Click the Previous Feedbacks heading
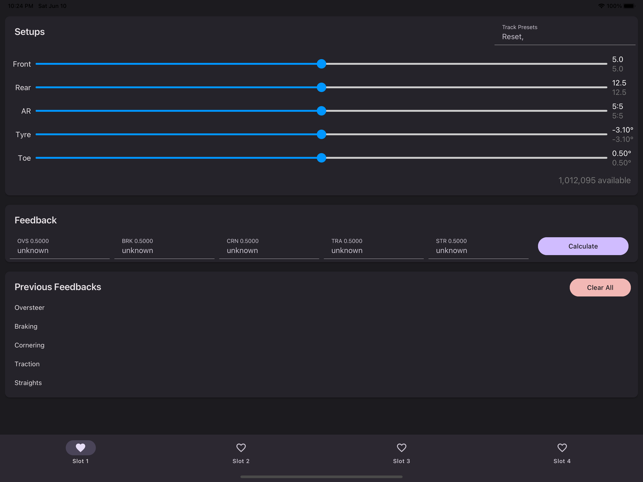 (x=58, y=287)
